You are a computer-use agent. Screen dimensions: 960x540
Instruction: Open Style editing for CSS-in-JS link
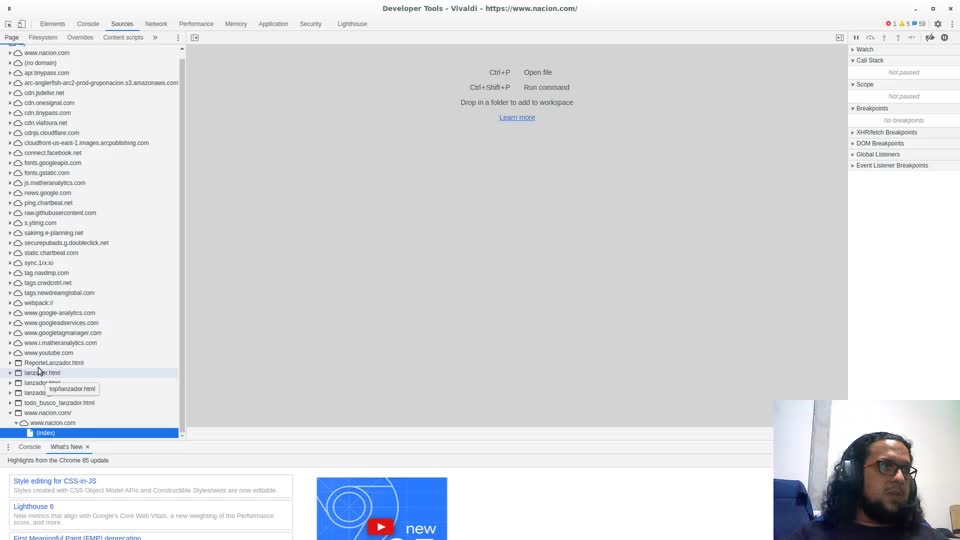pyautogui.click(x=54, y=481)
